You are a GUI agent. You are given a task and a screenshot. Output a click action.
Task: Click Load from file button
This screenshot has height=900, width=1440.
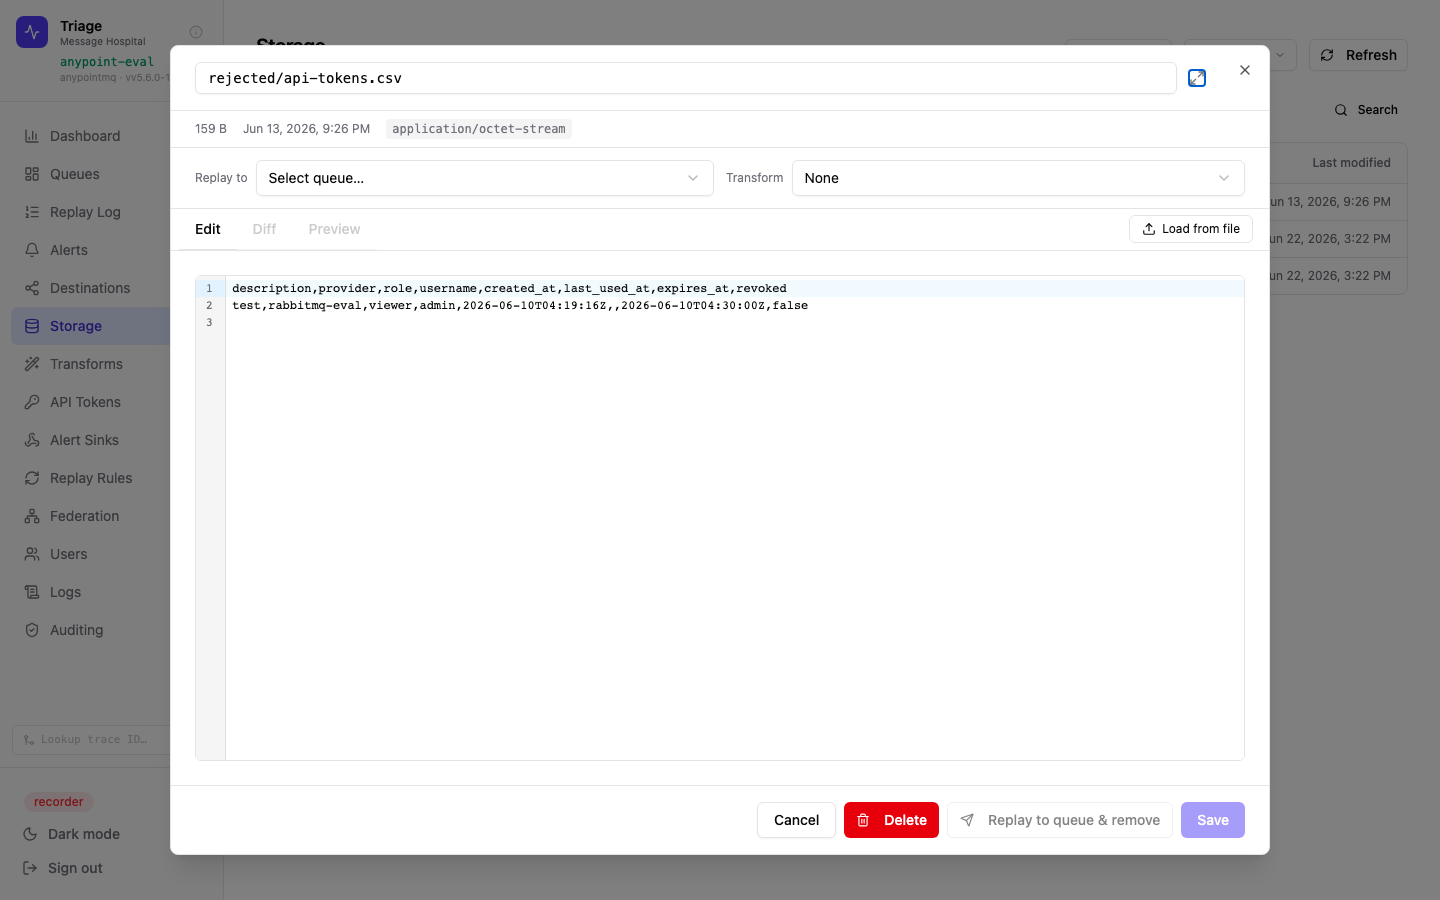[x=1191, y=229]
